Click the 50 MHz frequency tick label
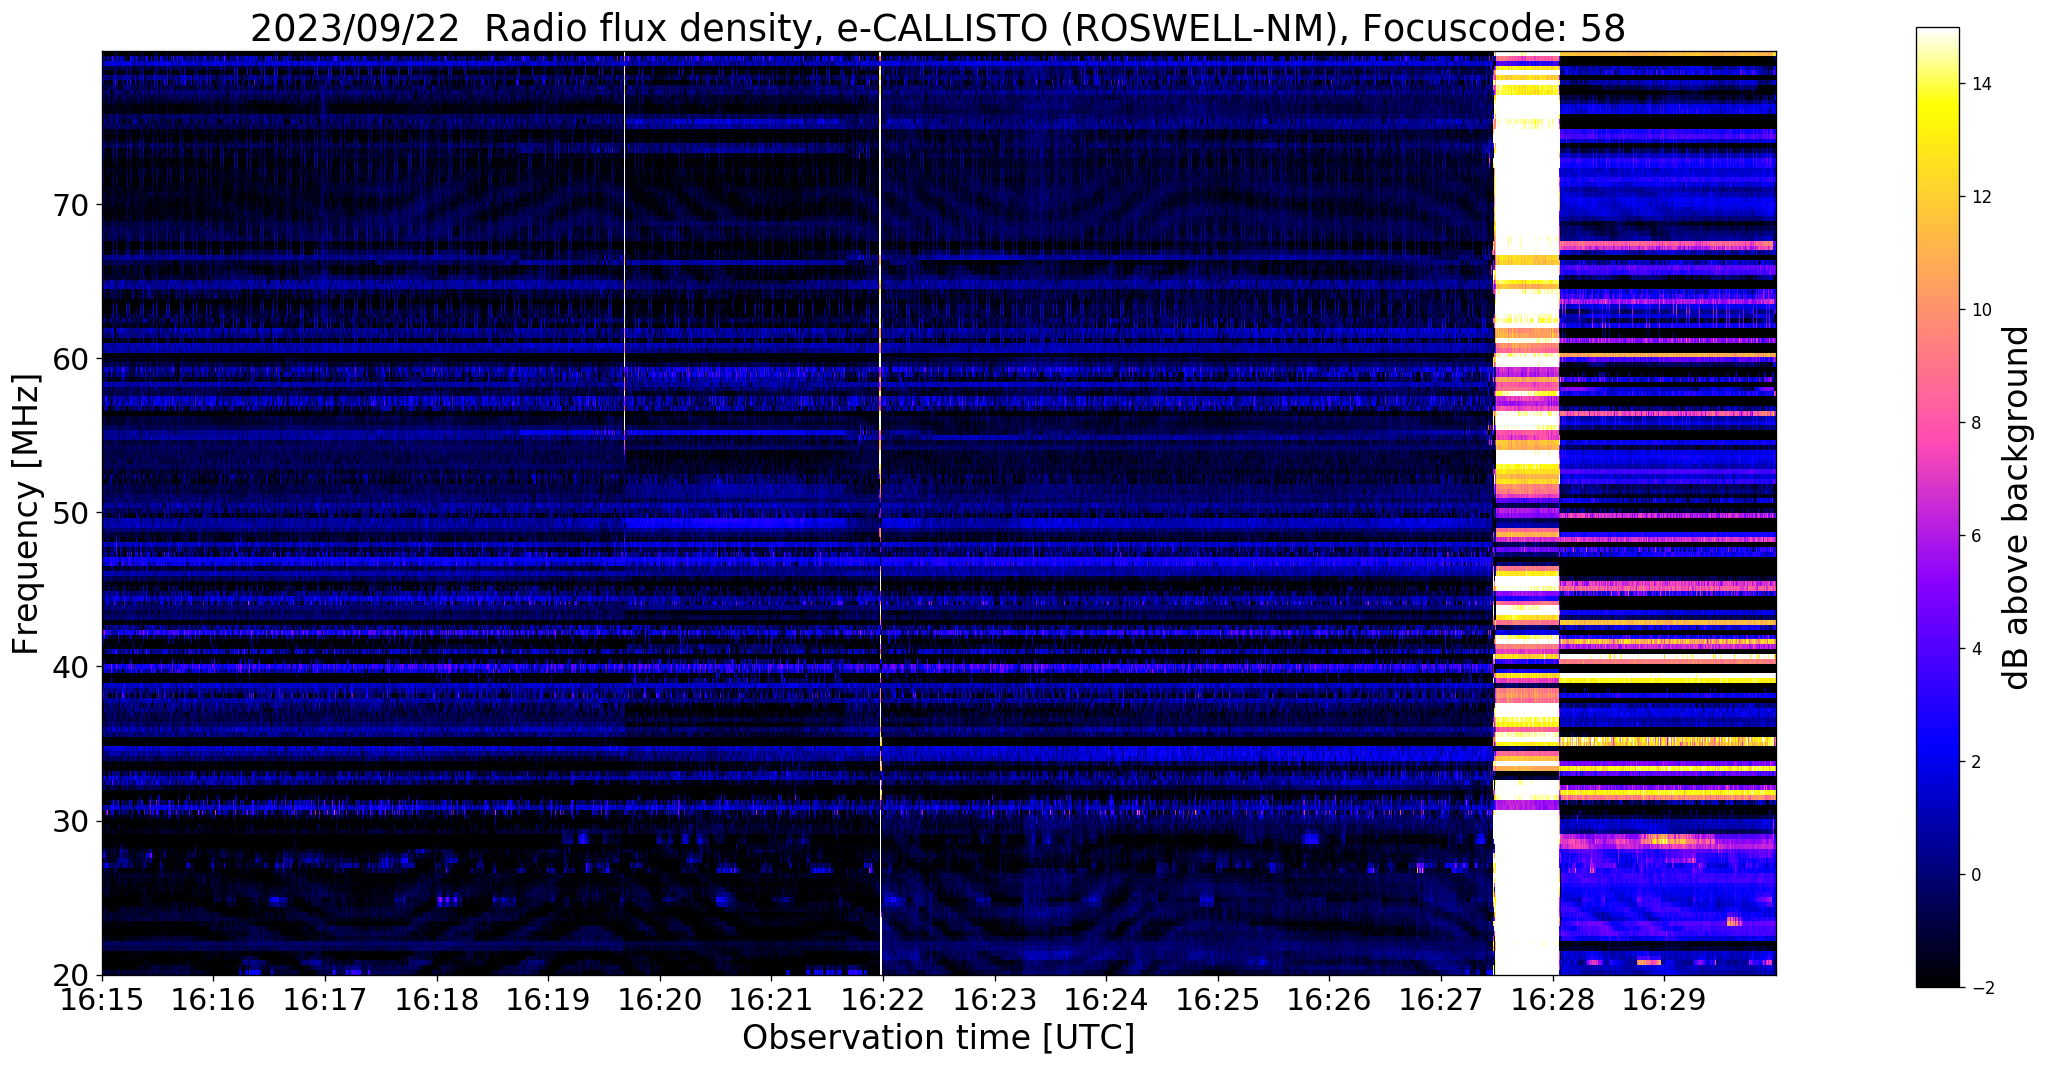Screen dimensions: 2047x1067 (x=70, y=513)
